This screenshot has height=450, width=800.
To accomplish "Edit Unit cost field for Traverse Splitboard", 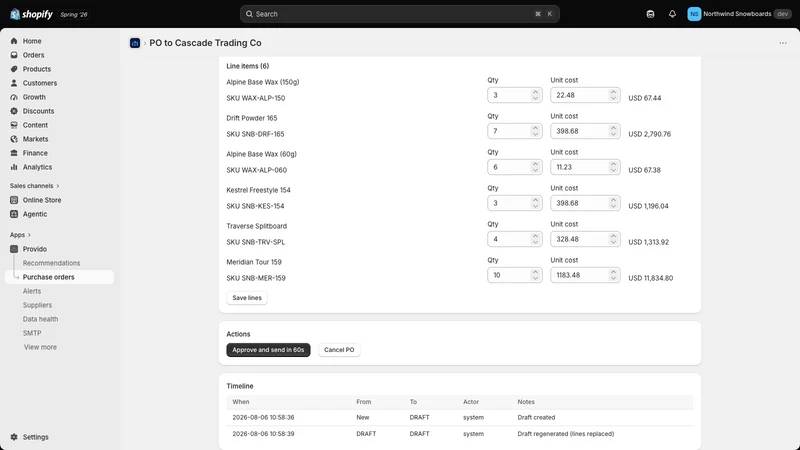I will pyautogui.click(x=585, y=239).
